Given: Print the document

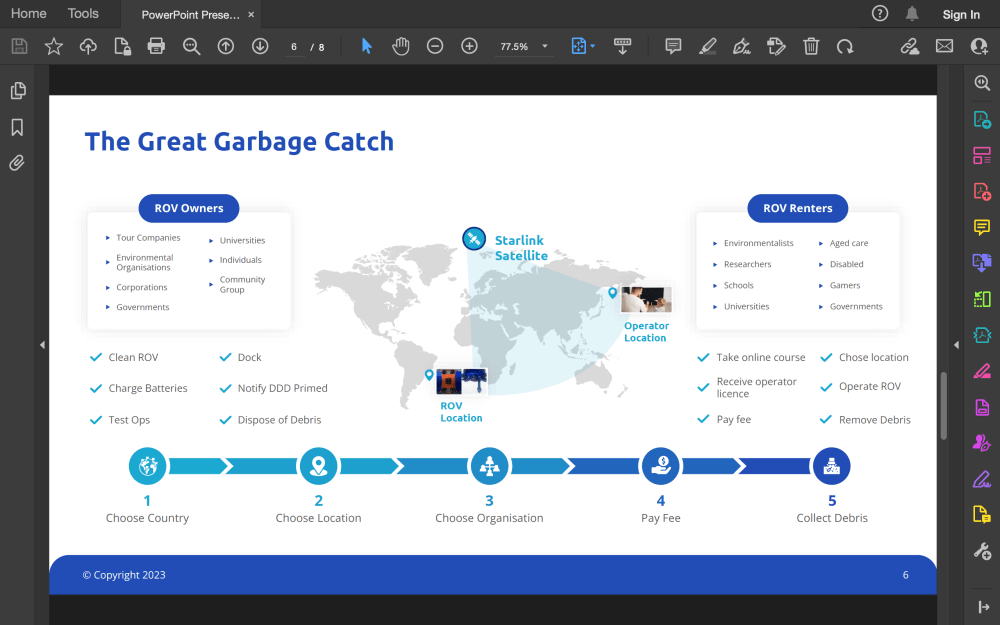Looking at the screenshot, I should (x=156, y=46).
